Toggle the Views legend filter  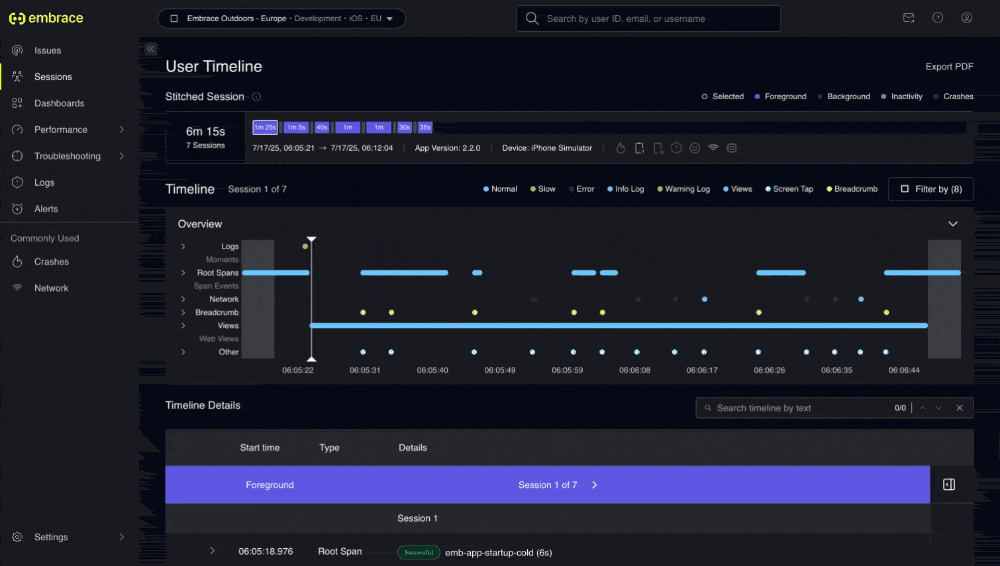737,190
